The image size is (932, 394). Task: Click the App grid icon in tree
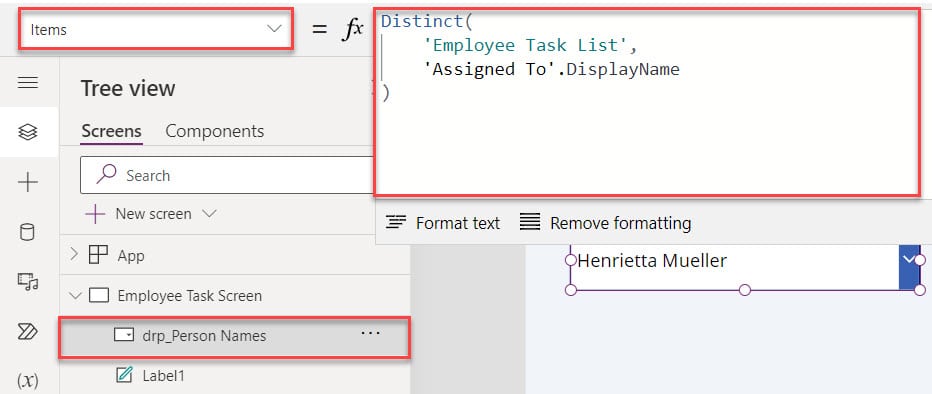pos(98,256)
